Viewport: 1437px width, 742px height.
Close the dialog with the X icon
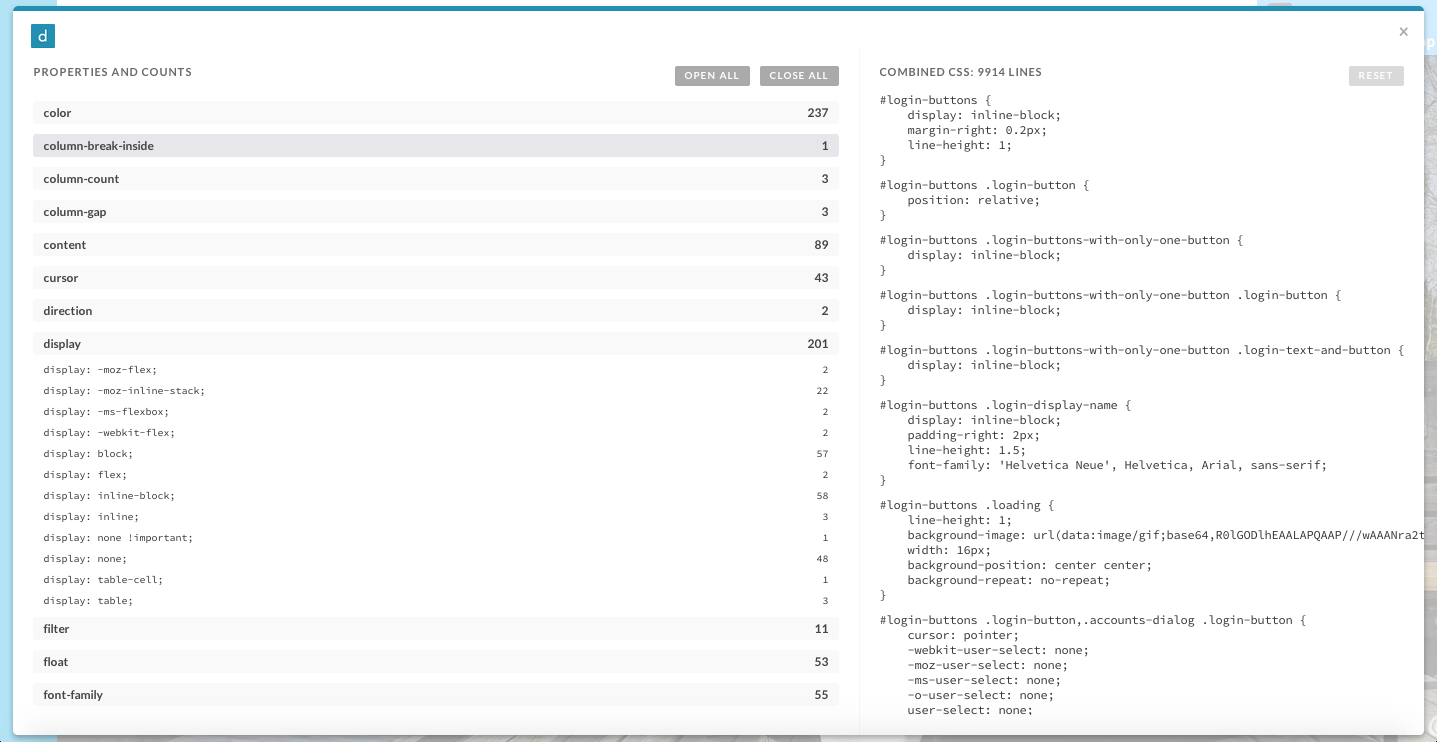click(1403, 32)
